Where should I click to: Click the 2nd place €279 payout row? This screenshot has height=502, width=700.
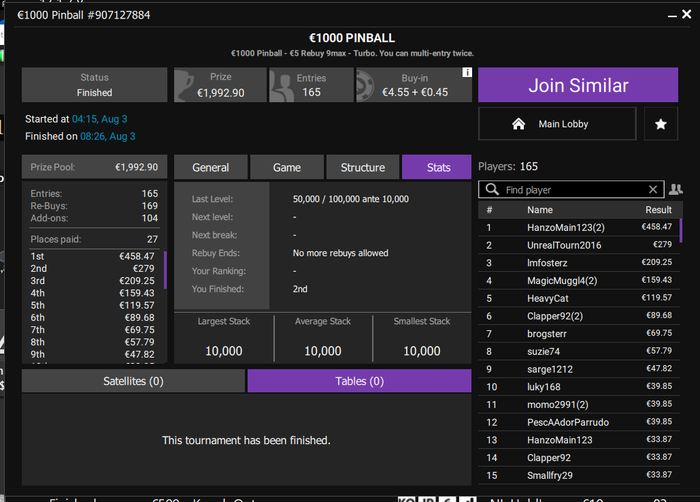click(92, 268)
